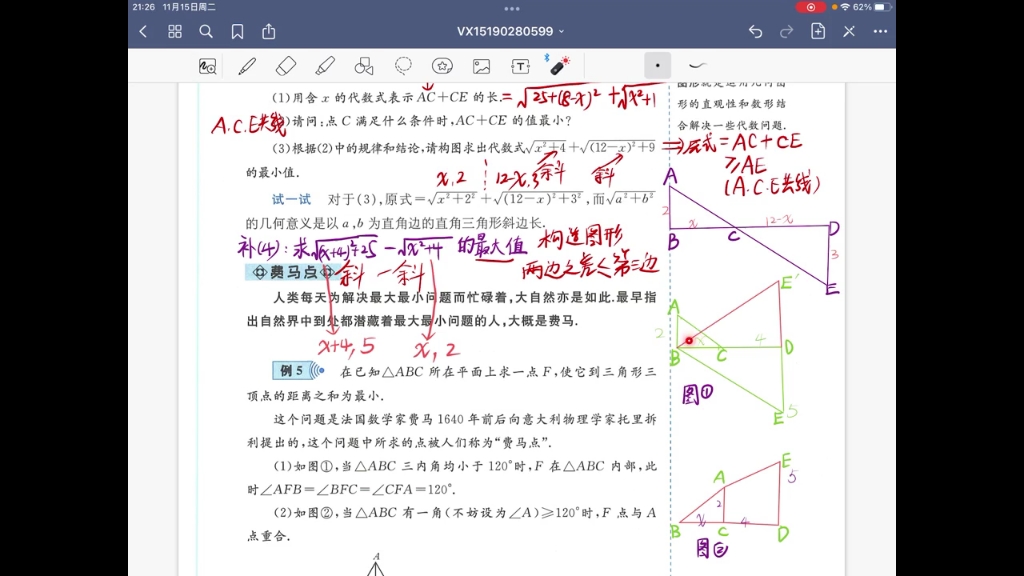The image size is (1024, 576).
Task: Select the Pen tool
Action: 247,65
